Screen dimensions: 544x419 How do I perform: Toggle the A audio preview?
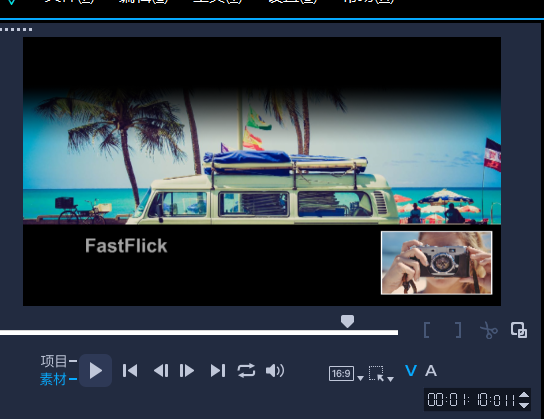coord(431,371)
